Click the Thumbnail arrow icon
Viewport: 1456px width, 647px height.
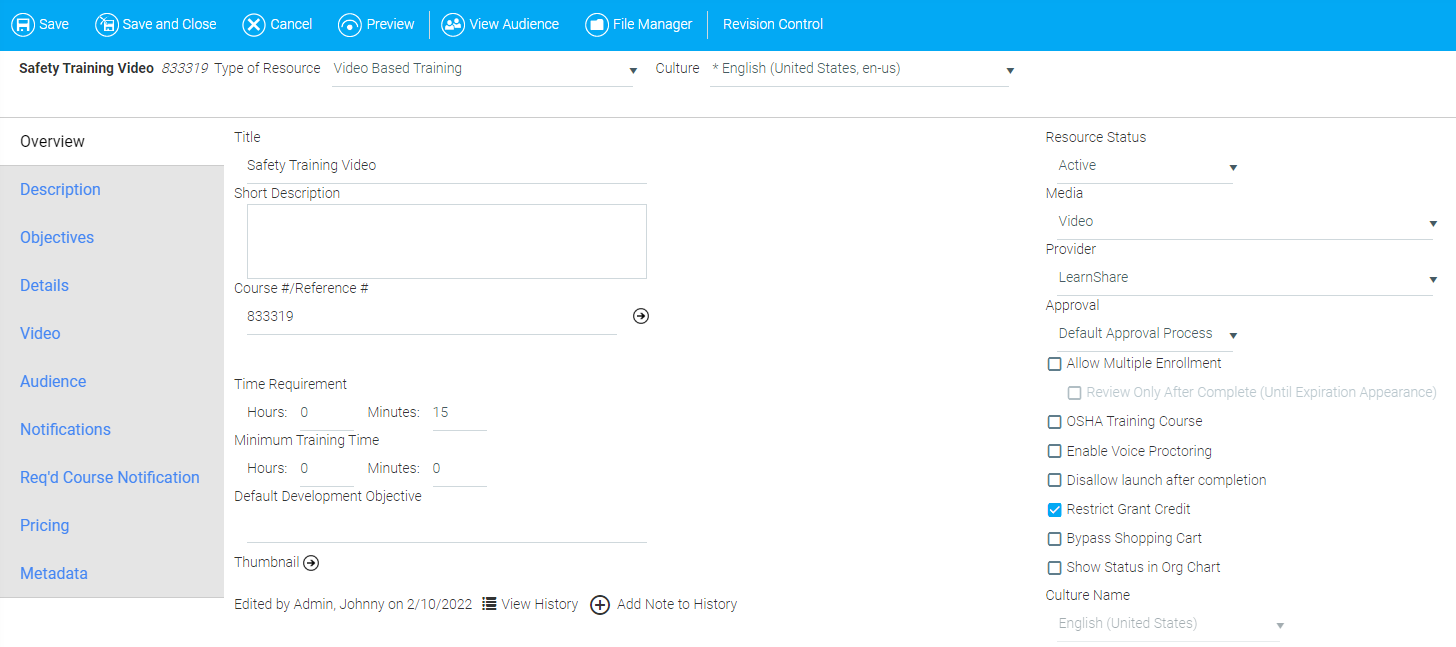click(x=311, y=563)
